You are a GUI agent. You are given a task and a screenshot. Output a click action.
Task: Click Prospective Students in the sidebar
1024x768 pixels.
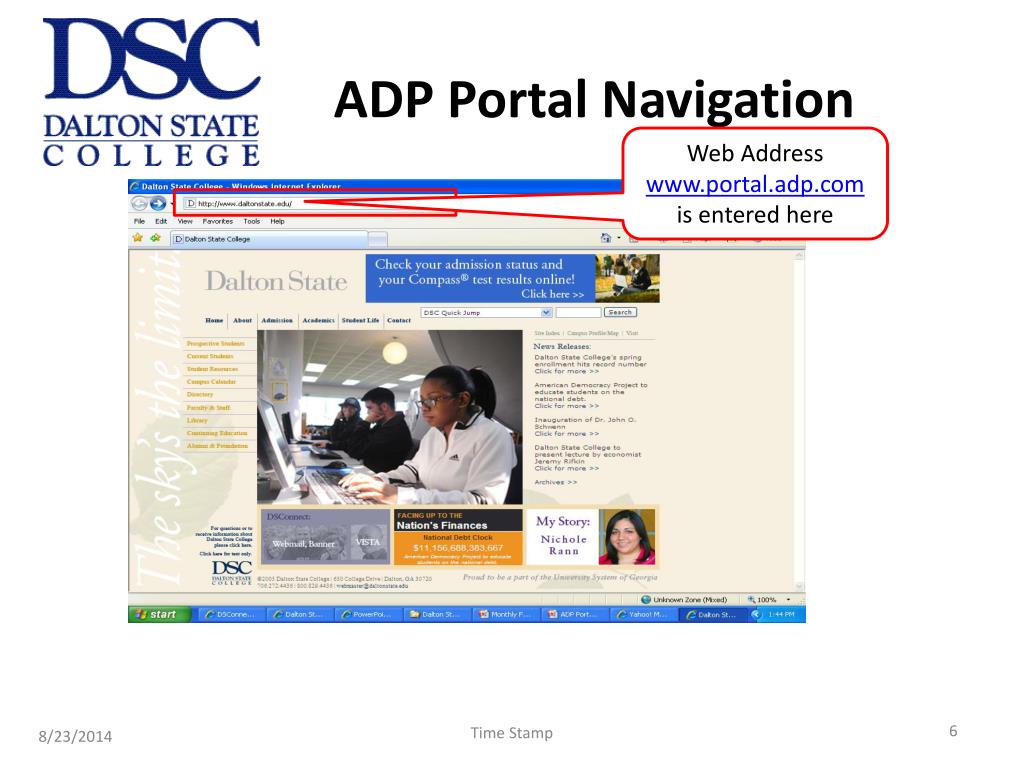point(216,344)
